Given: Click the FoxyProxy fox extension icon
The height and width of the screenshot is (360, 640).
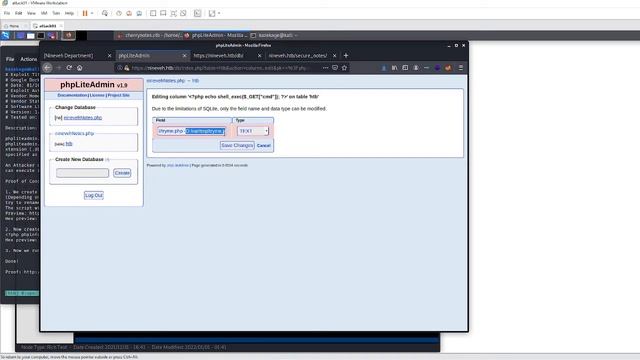Looking at the screenshot, I should pos(448,68).
